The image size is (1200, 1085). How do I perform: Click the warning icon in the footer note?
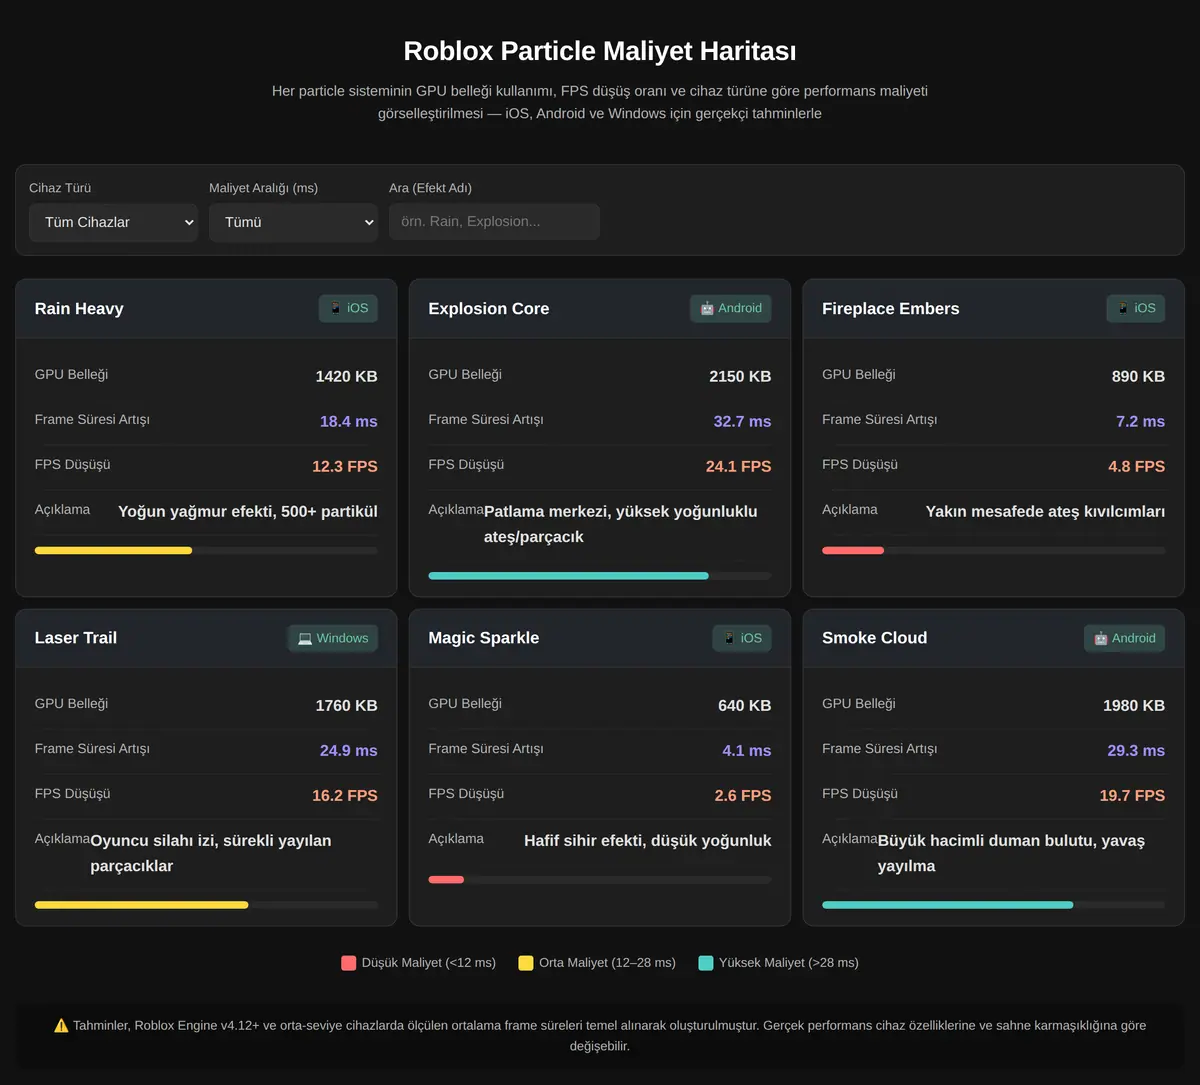coord(61,1025)
